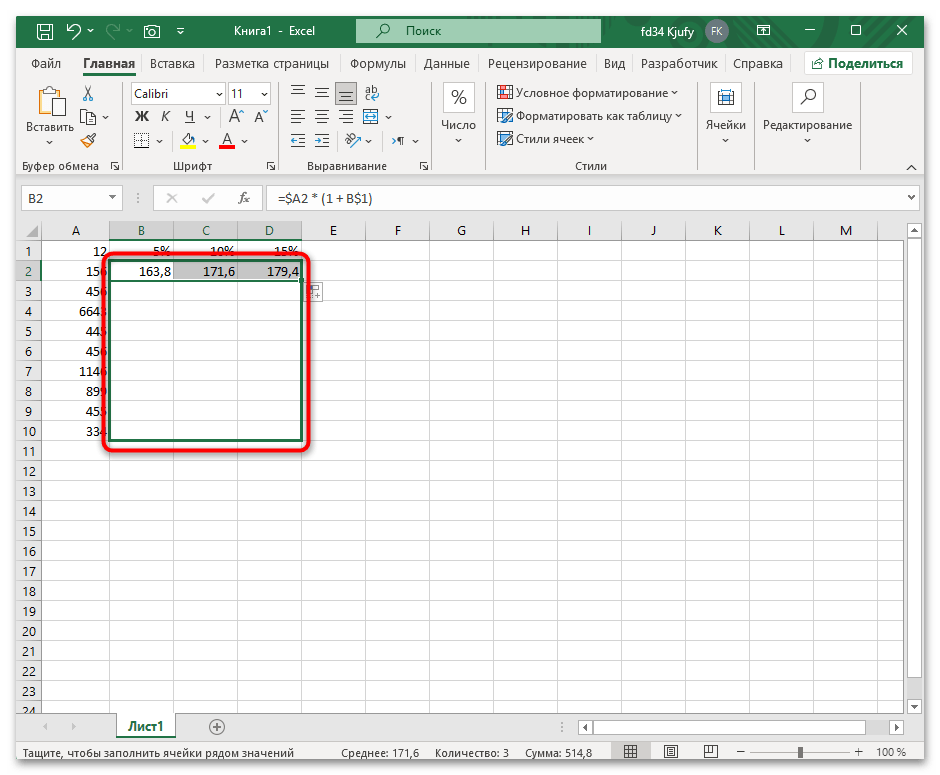Center text horizontally
This screenshot has height=775, width=940.
point(322,116)
